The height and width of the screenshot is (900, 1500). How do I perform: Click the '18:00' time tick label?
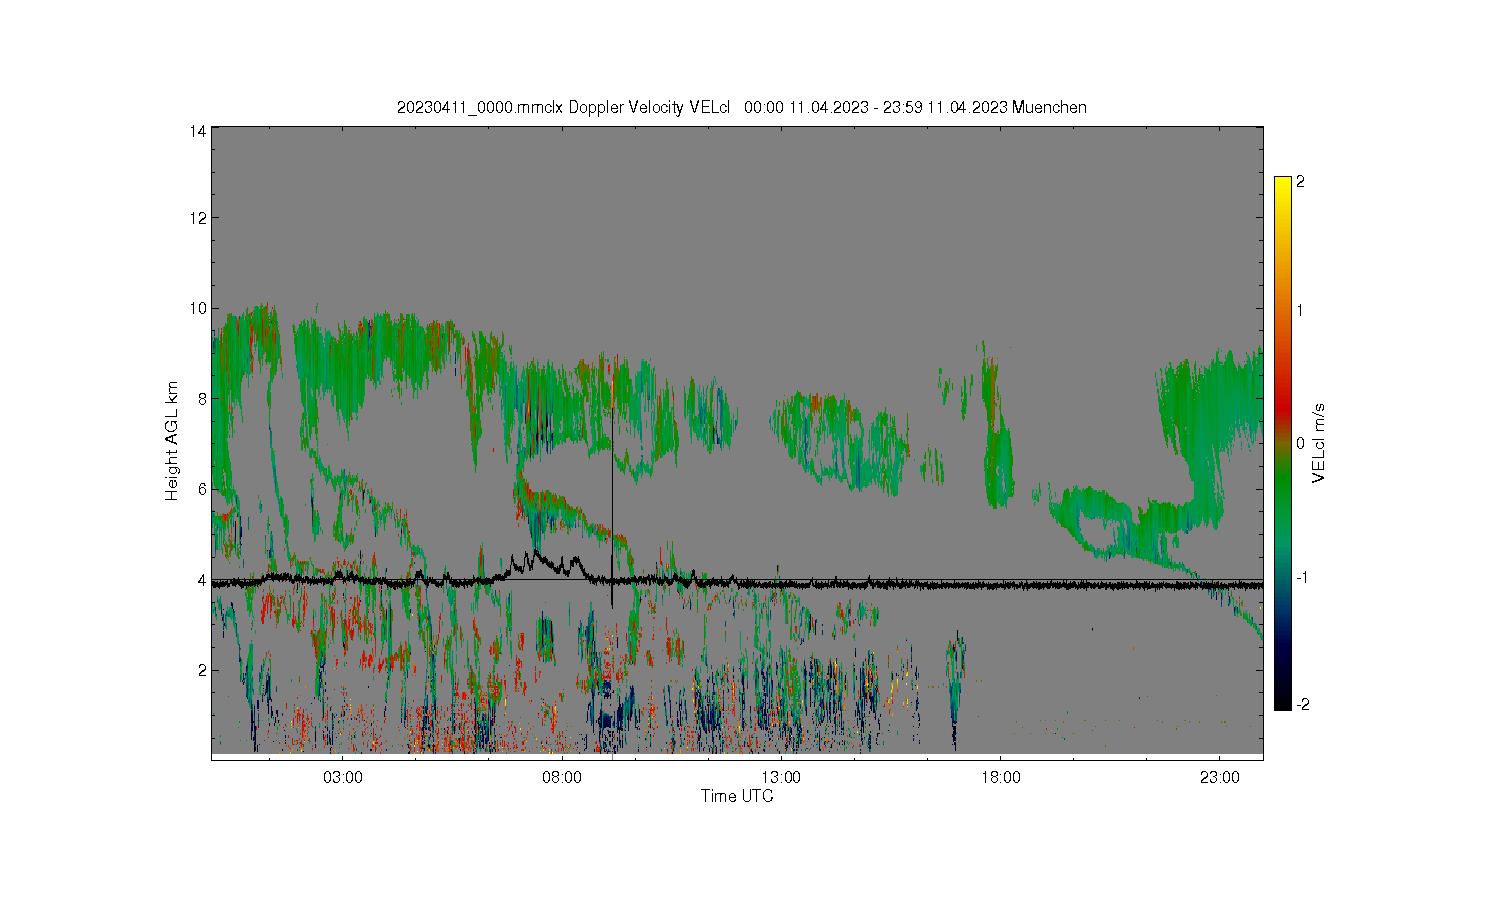(1001, 778)
